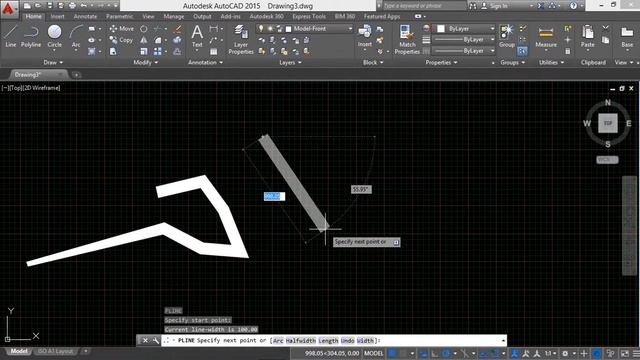The image size is (640, 360).
Task: Click the Stretch icon in Modify panel
Action: 113,51
